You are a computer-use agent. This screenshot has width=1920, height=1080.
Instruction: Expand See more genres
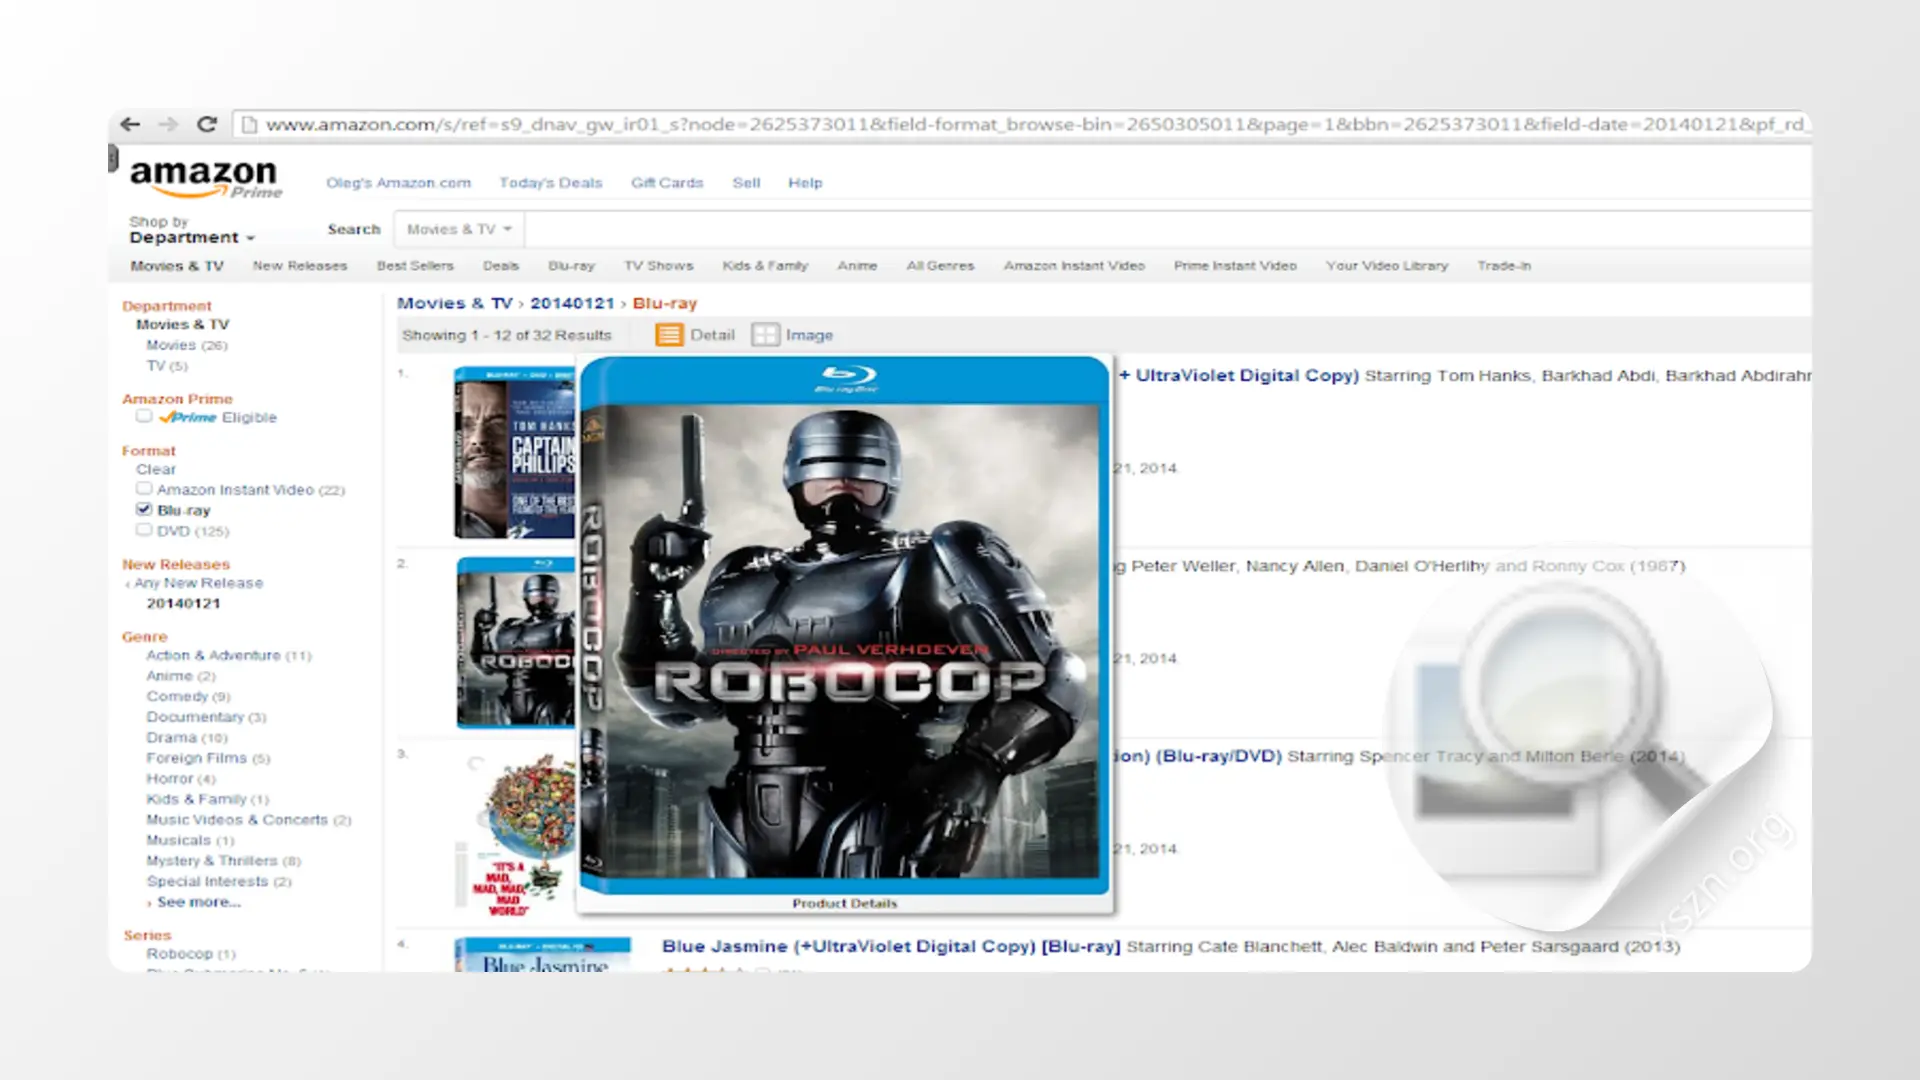(x=198, y=902)
